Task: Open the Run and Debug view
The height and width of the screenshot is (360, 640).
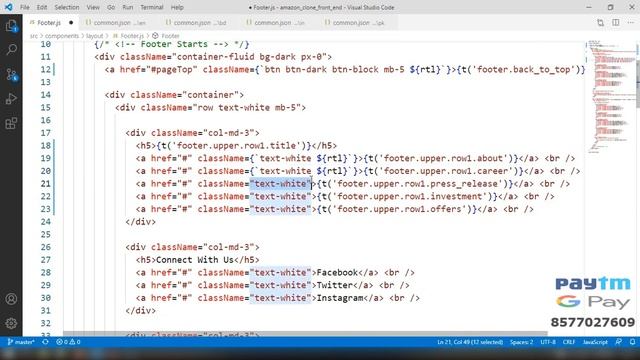Action: [x=11, y=99]
